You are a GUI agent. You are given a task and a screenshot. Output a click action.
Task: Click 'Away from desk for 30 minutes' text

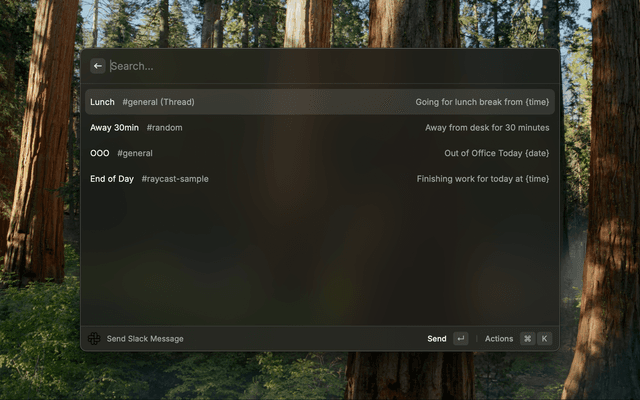pyautogui.click(x=487, y=128)
